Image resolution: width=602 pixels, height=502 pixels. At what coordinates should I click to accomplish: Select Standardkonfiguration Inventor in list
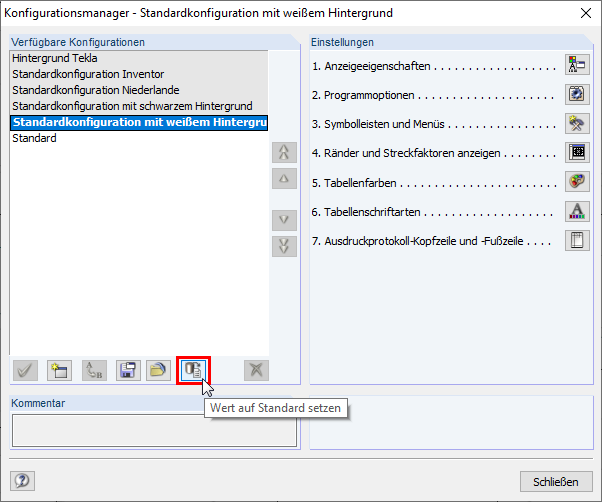139,74
